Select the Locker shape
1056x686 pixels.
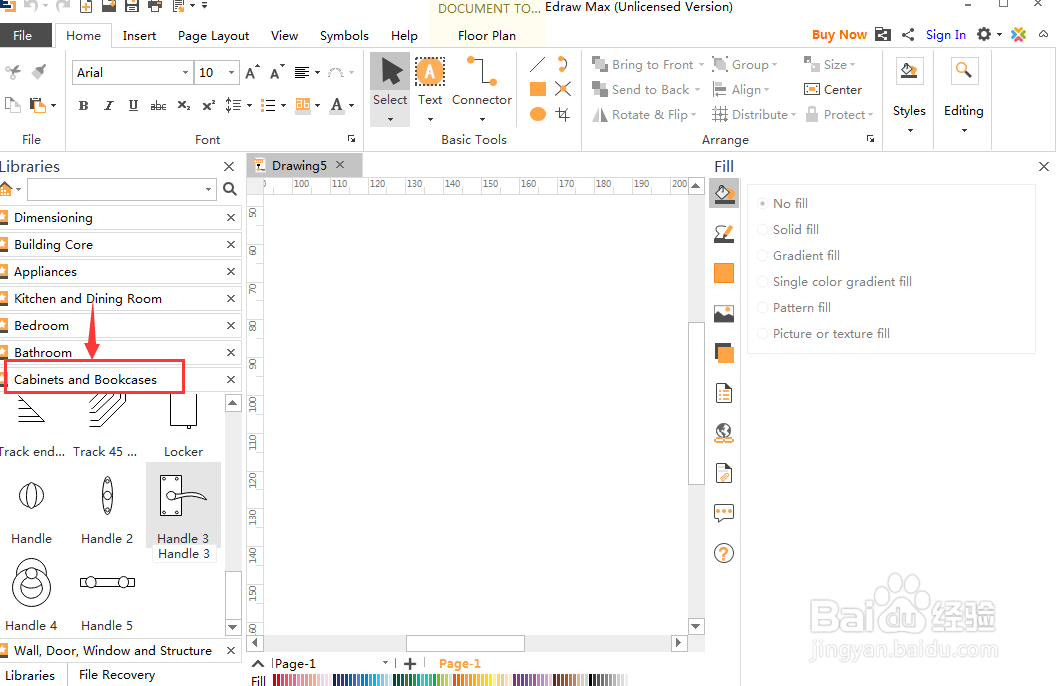click(183, 424)
